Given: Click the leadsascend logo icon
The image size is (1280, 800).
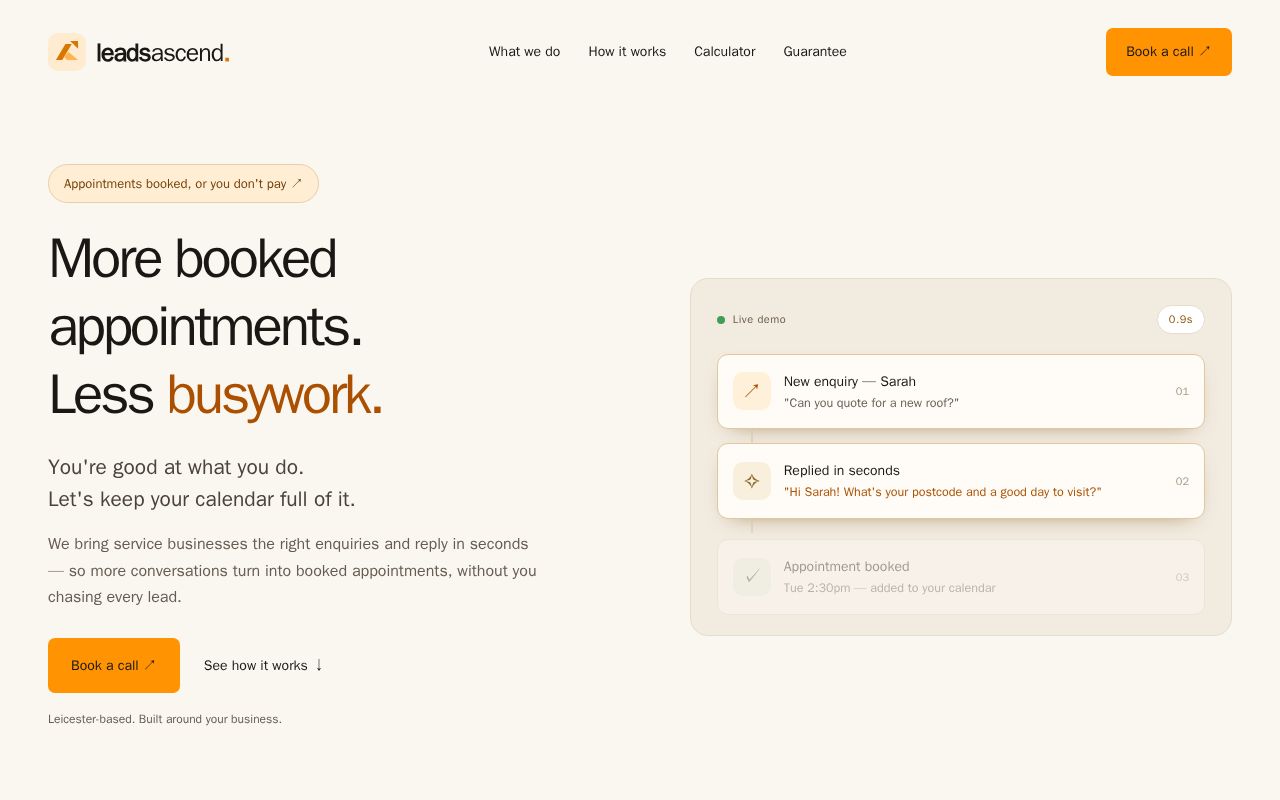Looking at the screenshot, I should coord(67,52).
